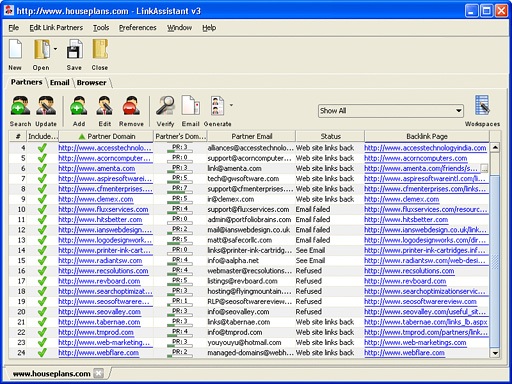Open the Help menu

(x=209, y=28)
